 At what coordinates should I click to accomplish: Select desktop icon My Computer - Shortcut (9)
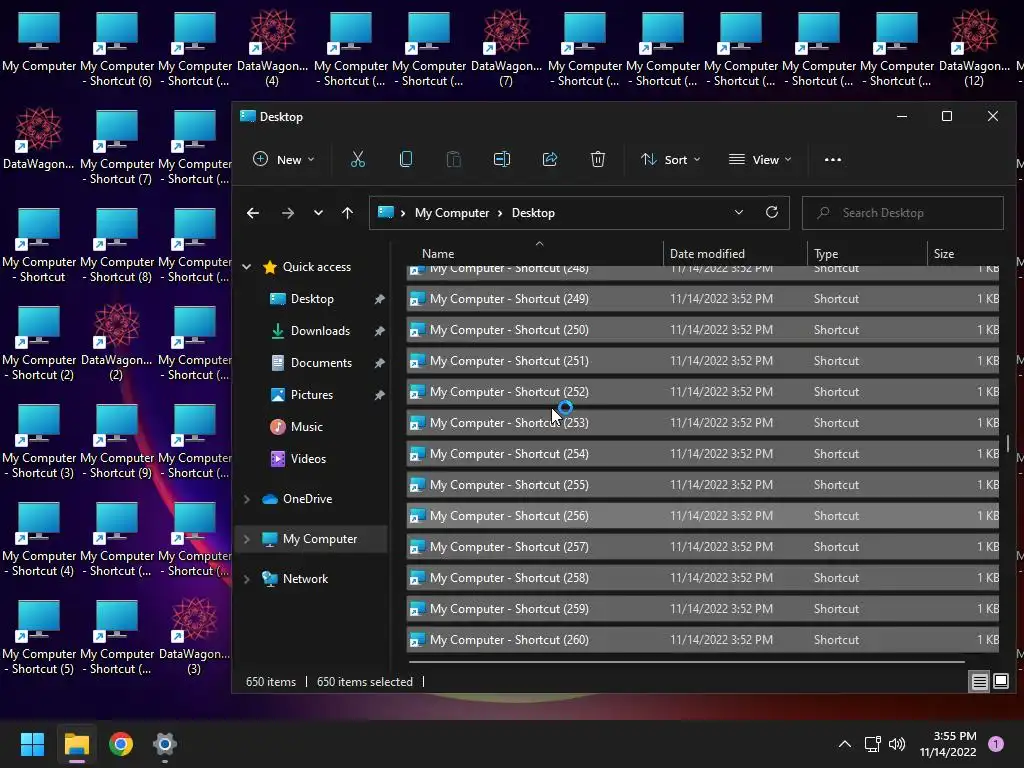(117, 441)
